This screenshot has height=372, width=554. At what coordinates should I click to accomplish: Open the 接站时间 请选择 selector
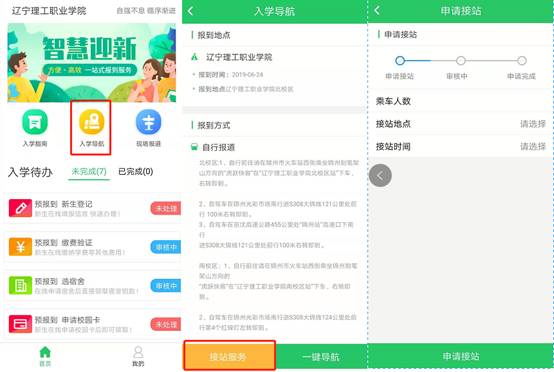[461, 146]
